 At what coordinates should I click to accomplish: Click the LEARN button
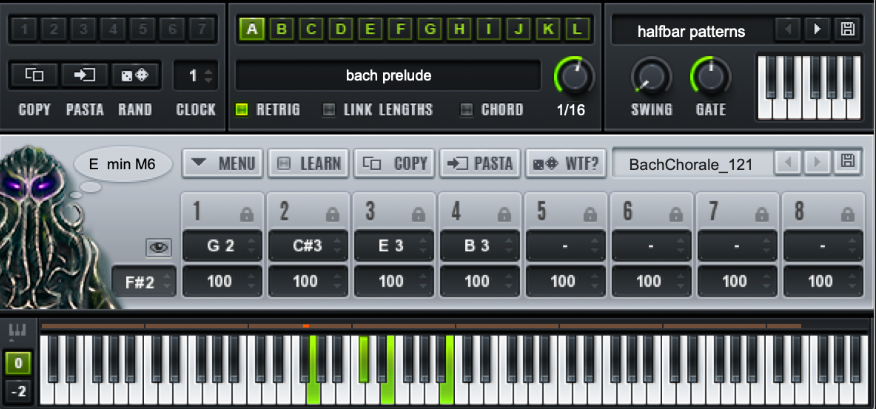coord(308,163)
